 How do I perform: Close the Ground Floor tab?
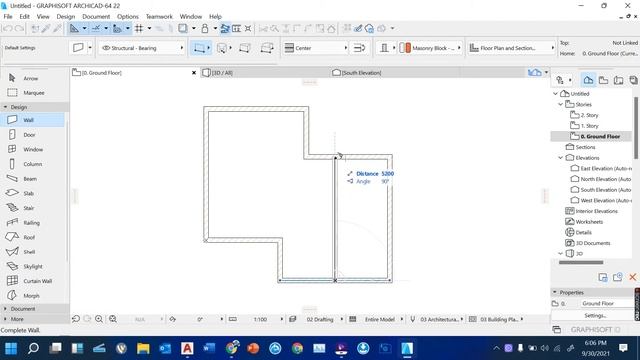194,73
